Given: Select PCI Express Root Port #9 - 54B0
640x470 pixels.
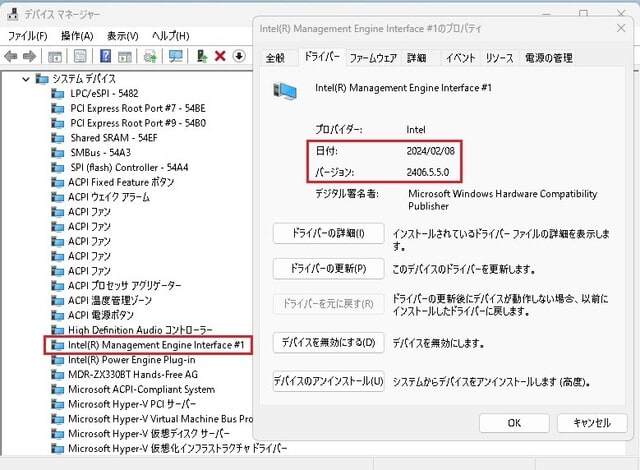Looking at the screenshot, I should point(138,123).
